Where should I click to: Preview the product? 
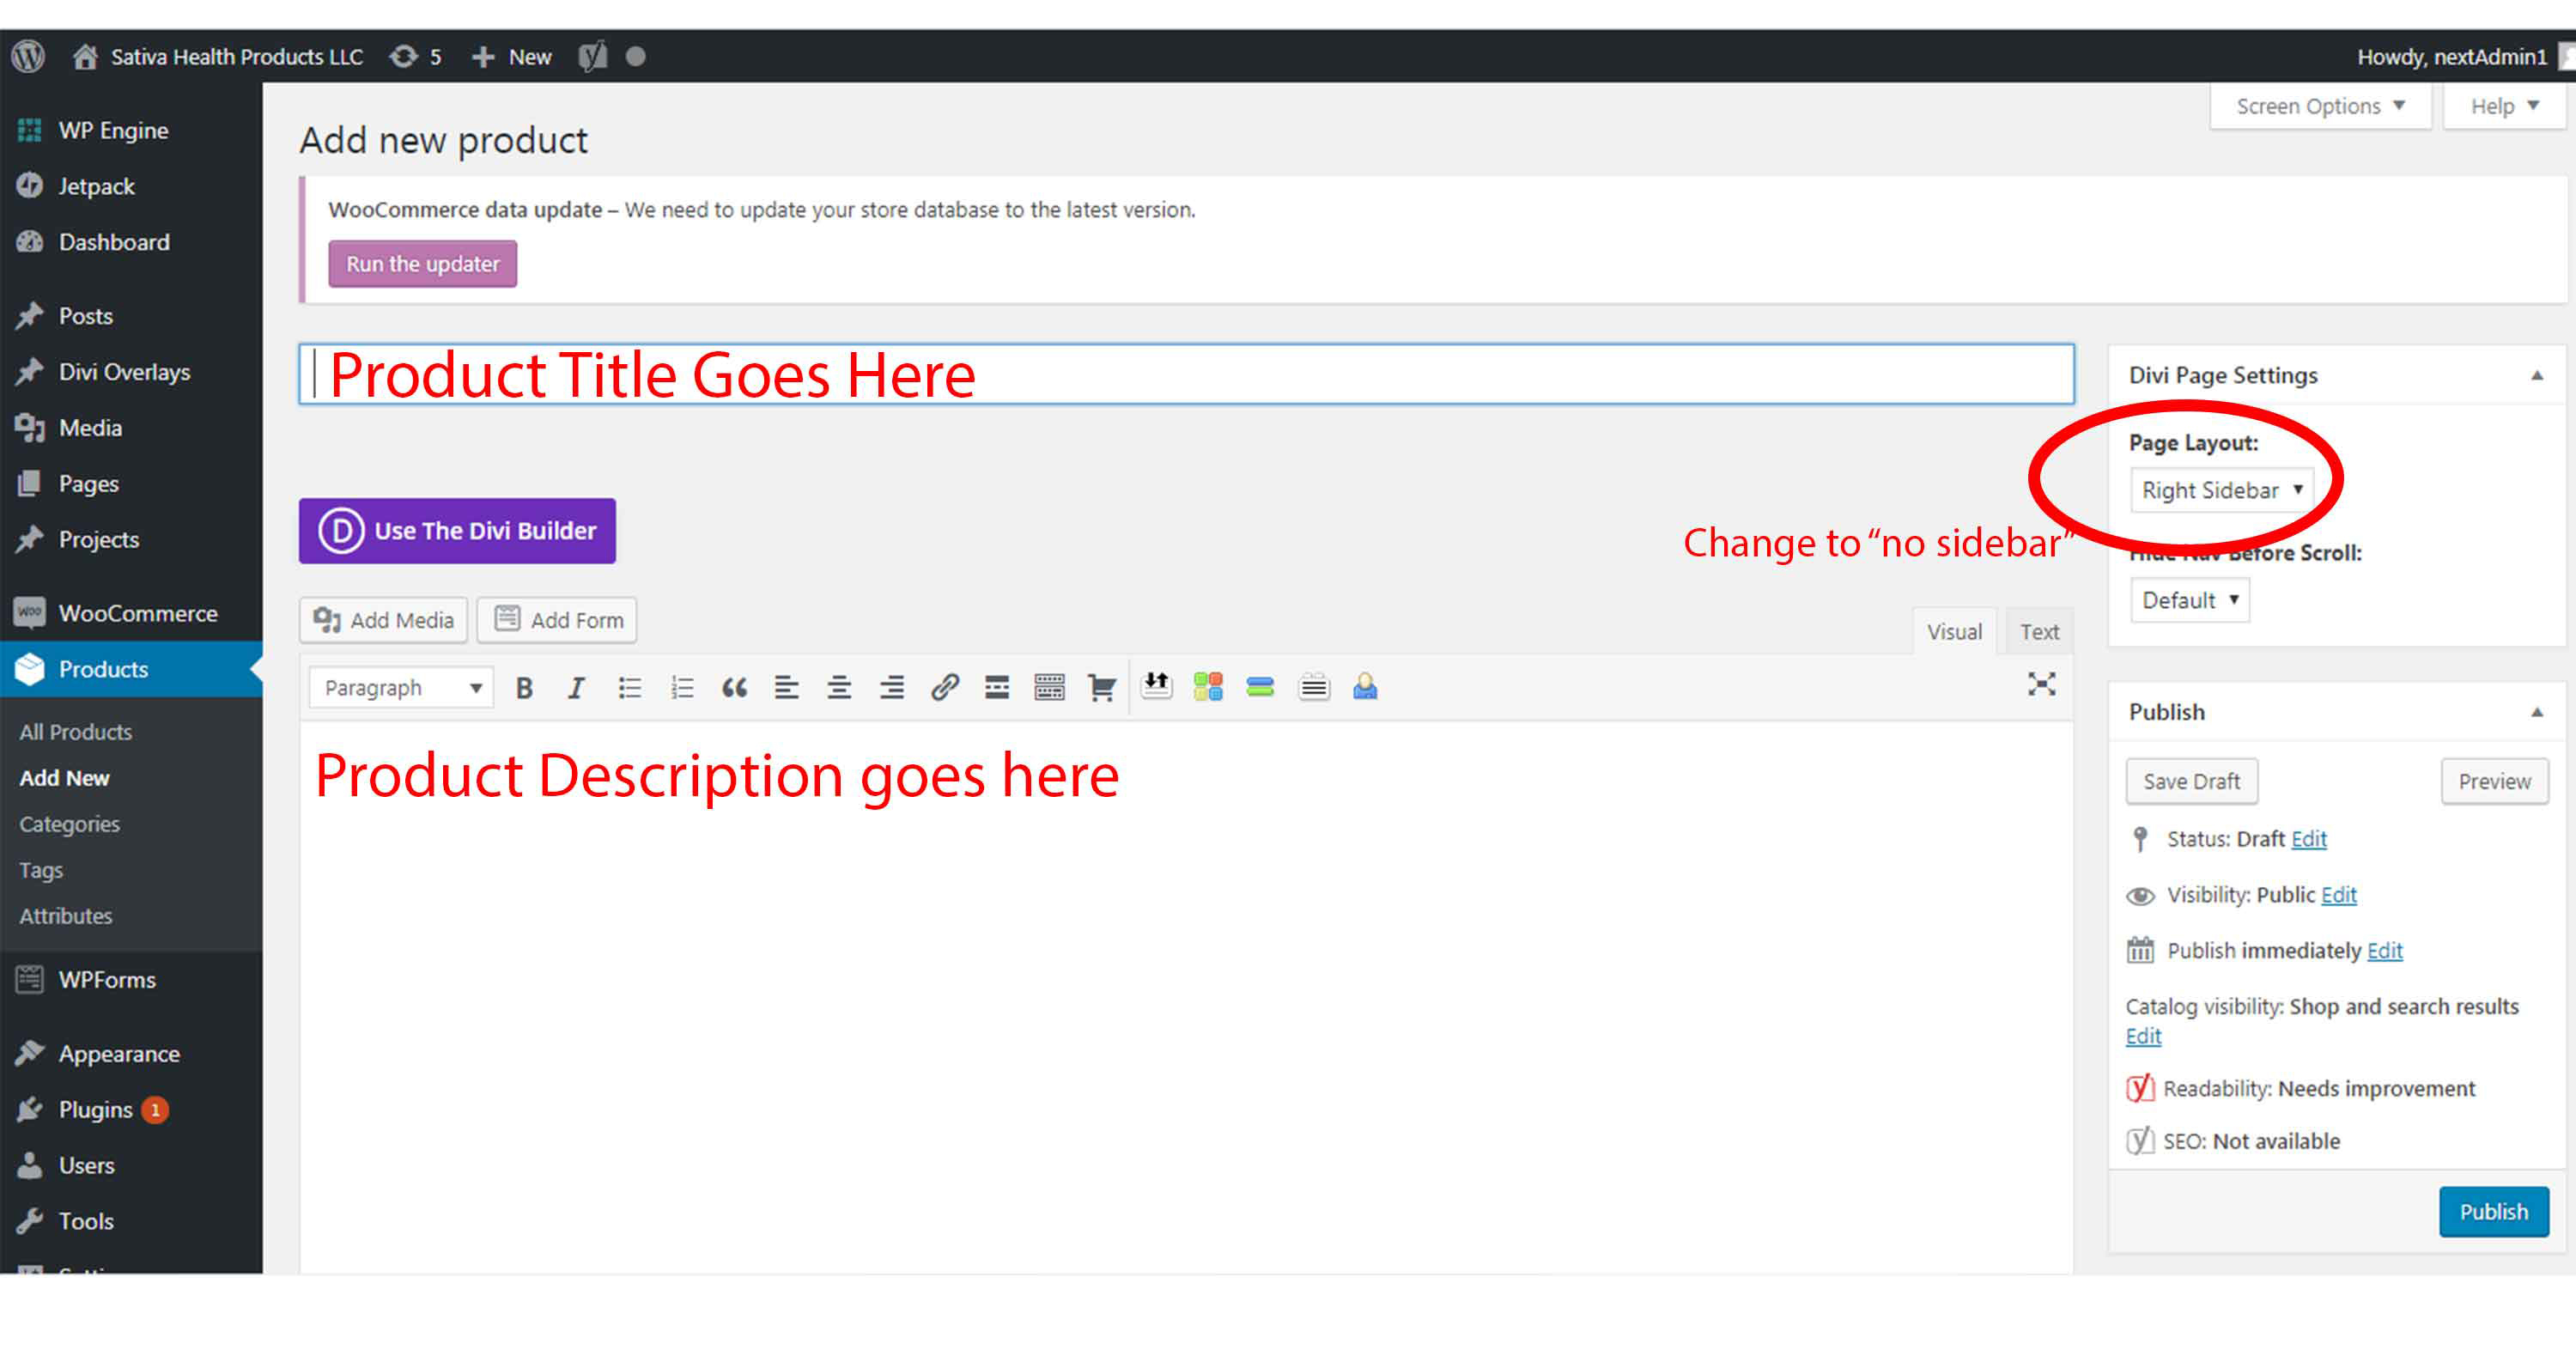click(x=2494, y=782)
